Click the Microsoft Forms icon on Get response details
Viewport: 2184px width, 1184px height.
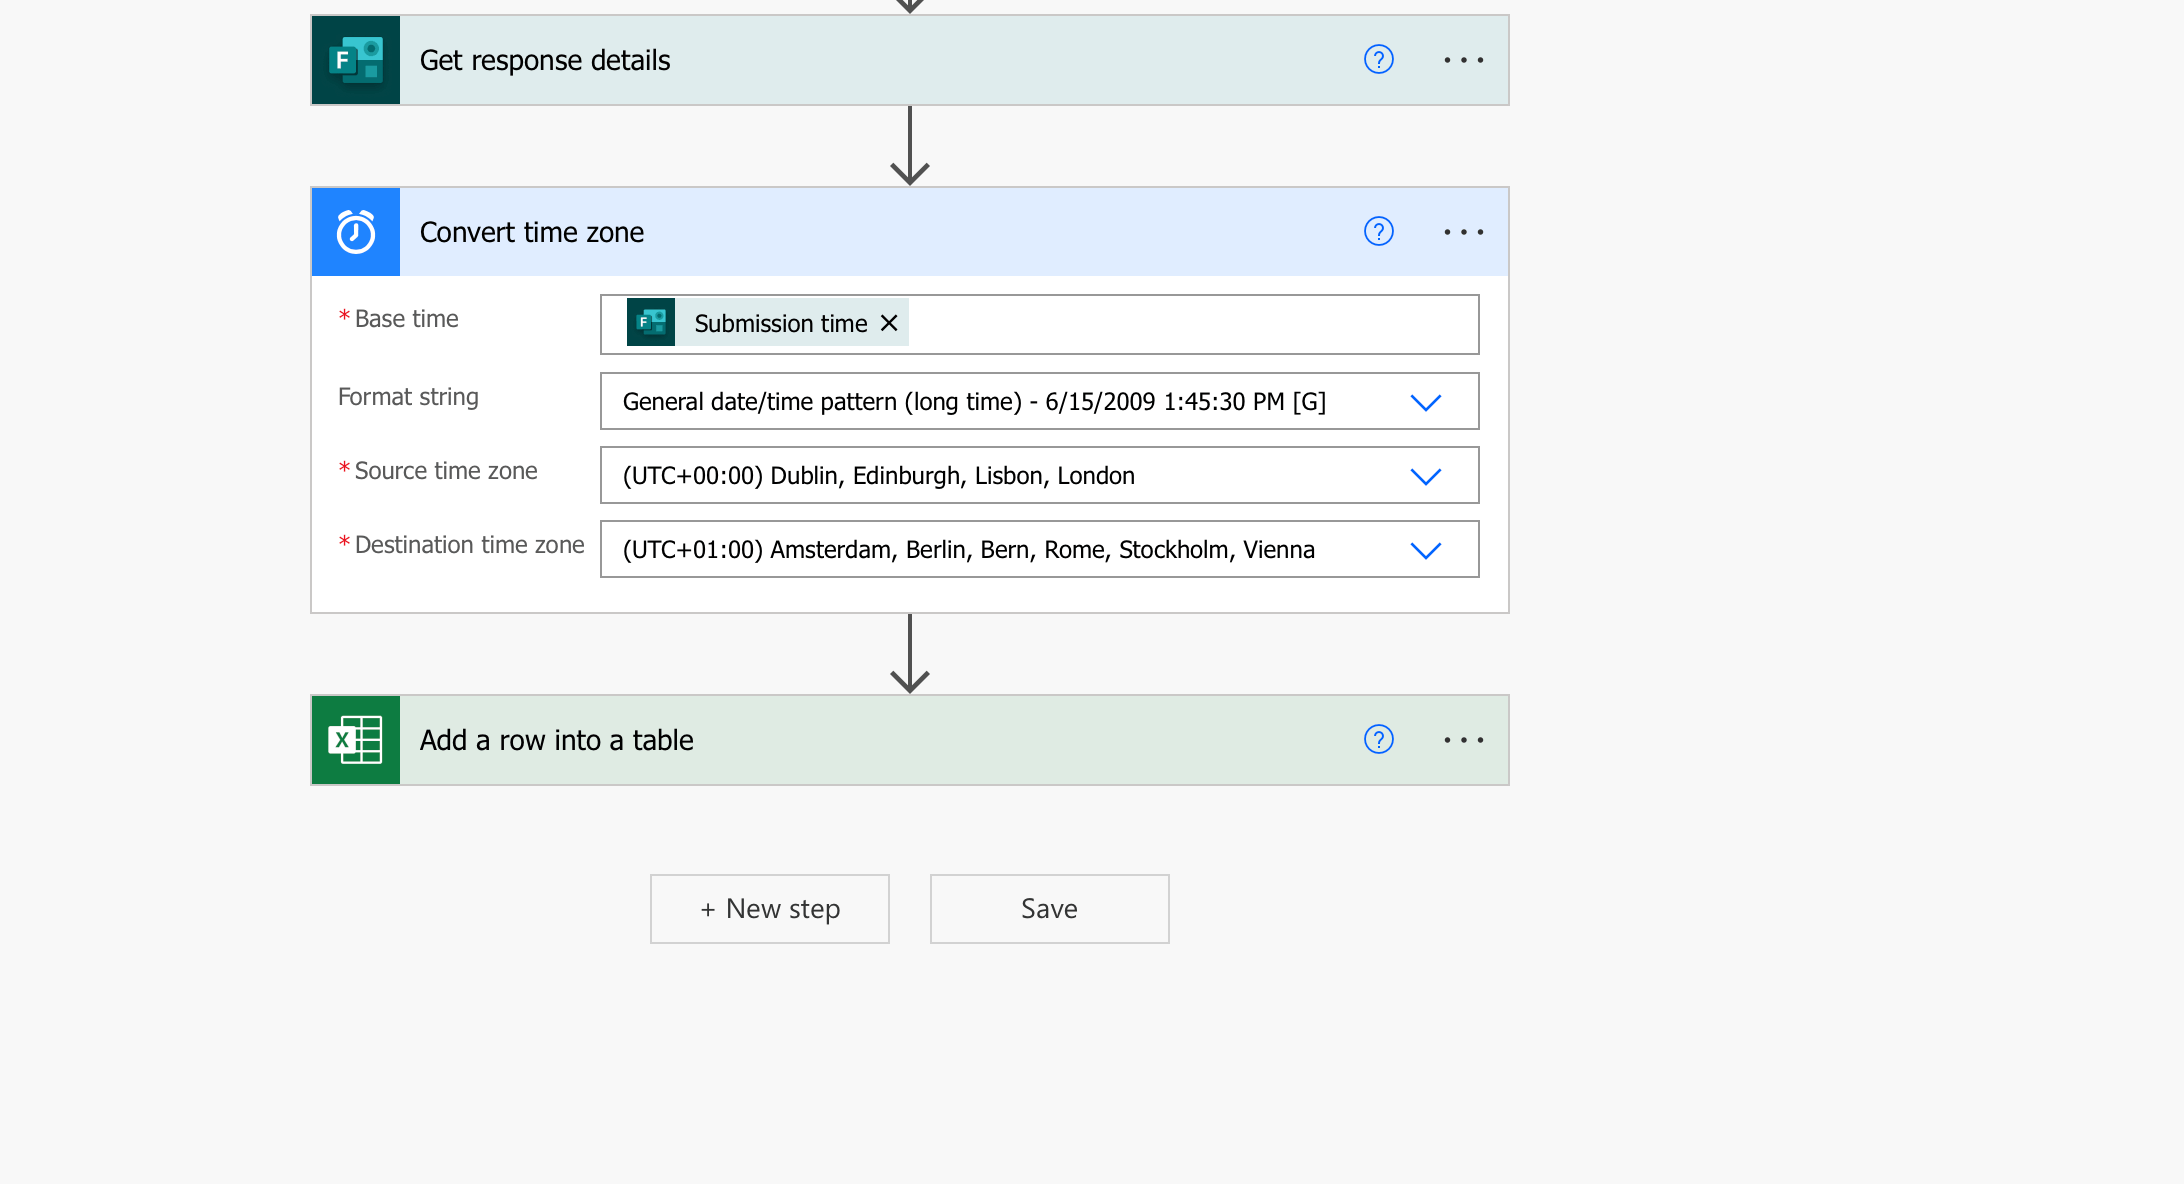355,60
